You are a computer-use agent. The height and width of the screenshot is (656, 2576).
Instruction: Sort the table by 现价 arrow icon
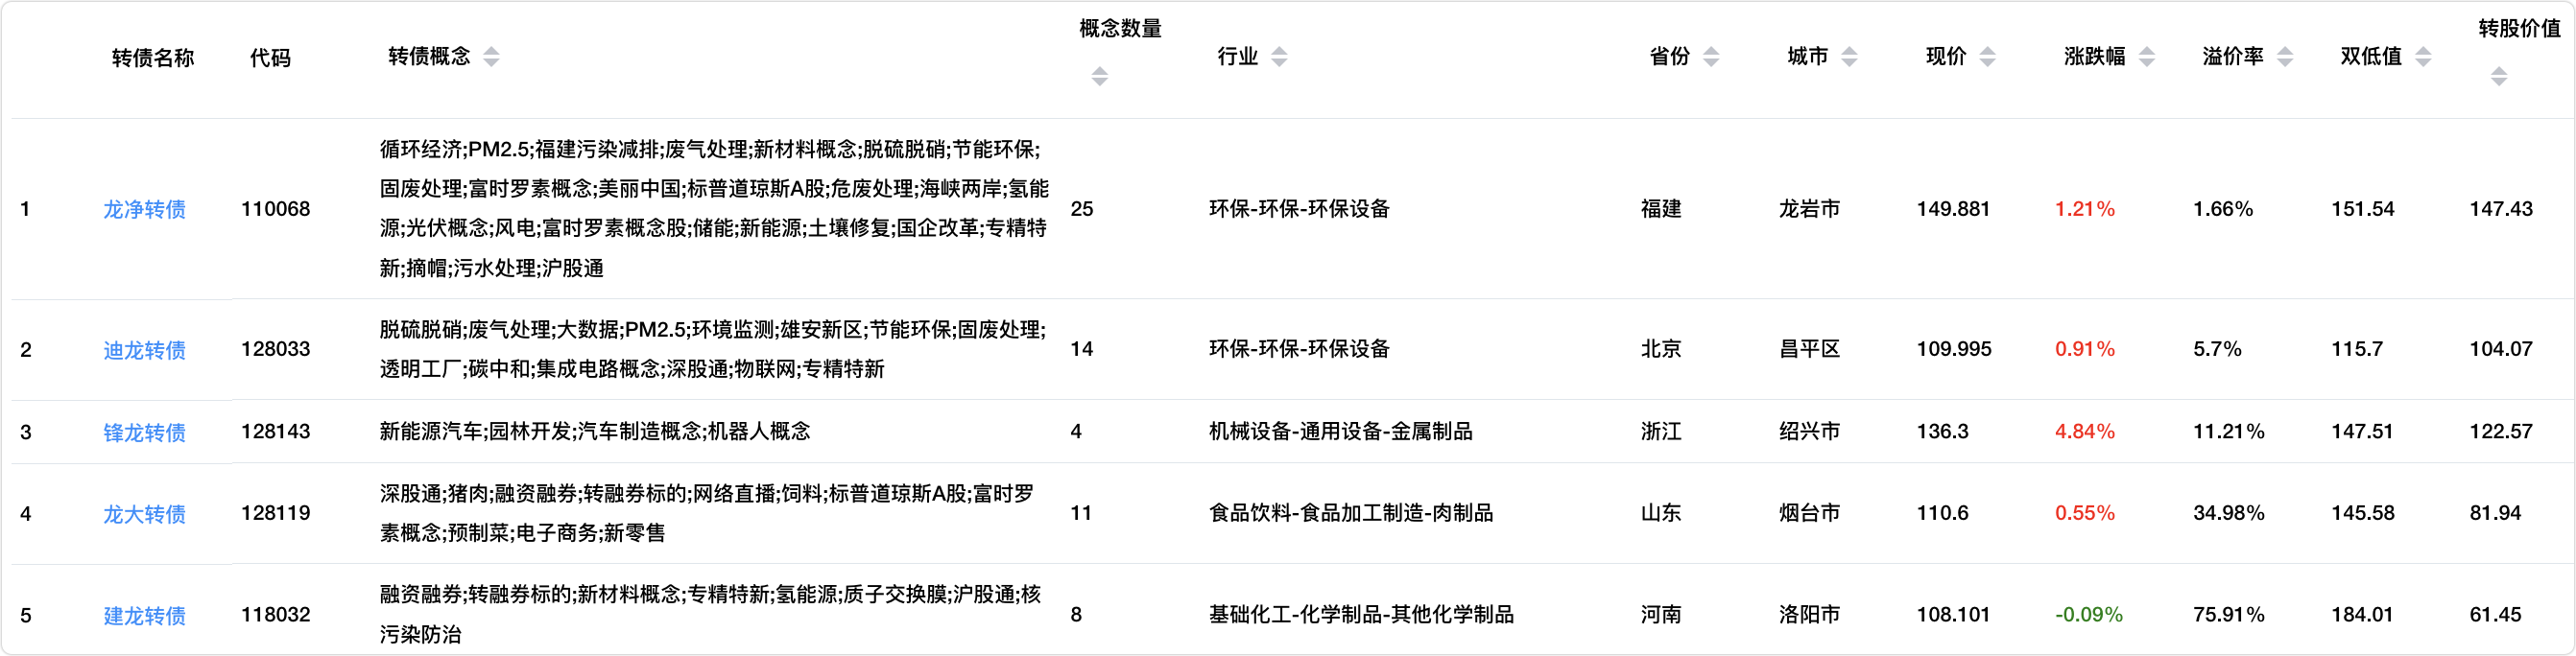1987,57
